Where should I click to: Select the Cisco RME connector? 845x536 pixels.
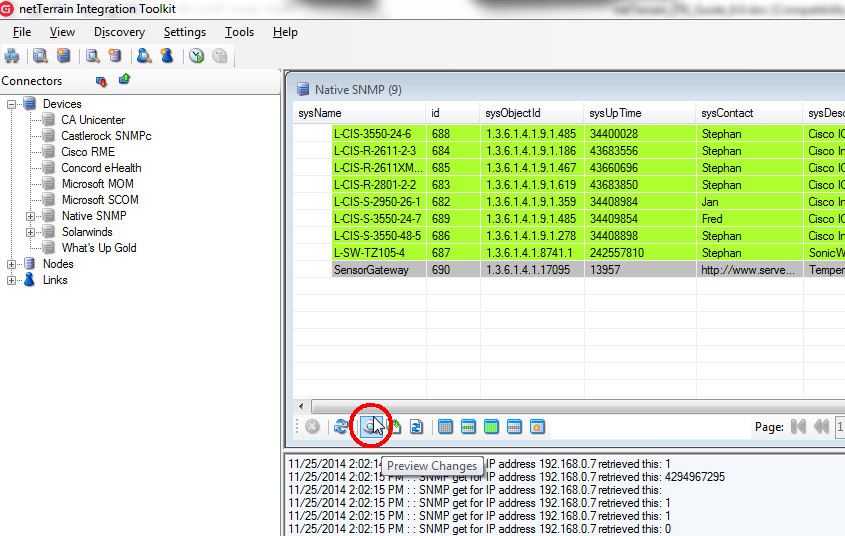click(x=87, y=152)
